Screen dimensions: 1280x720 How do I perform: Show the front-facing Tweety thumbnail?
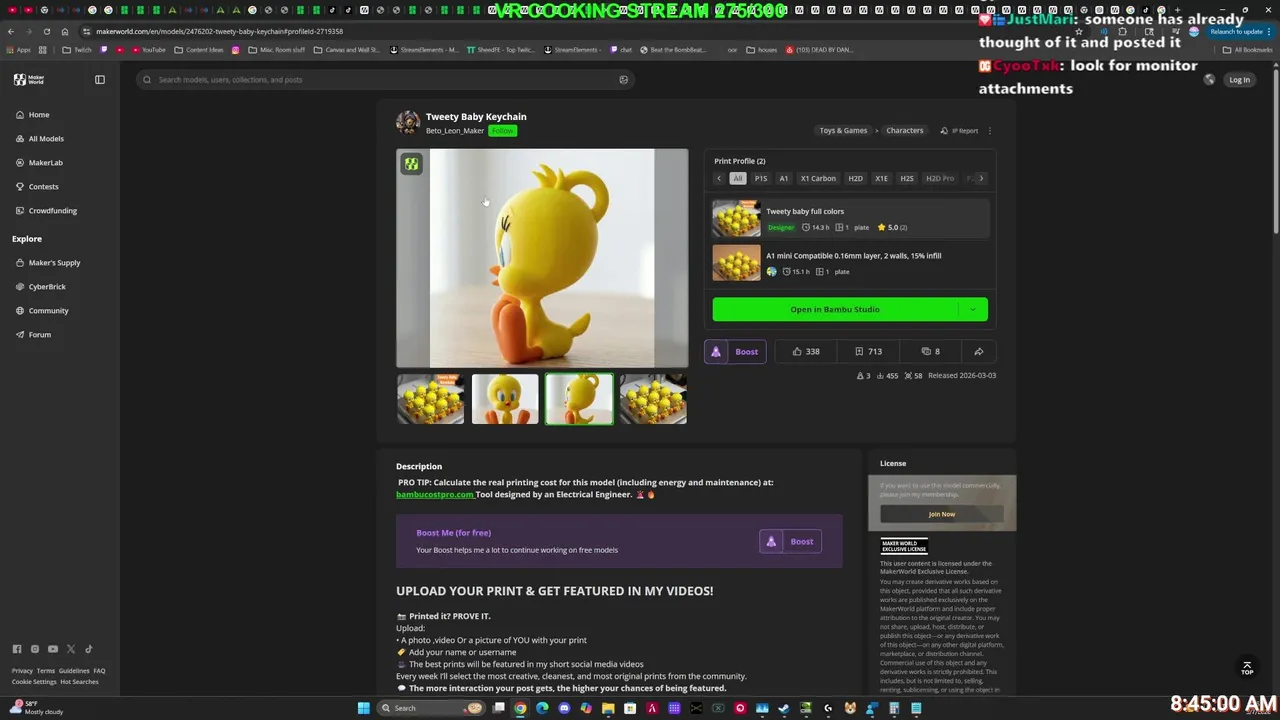point(505,399)
